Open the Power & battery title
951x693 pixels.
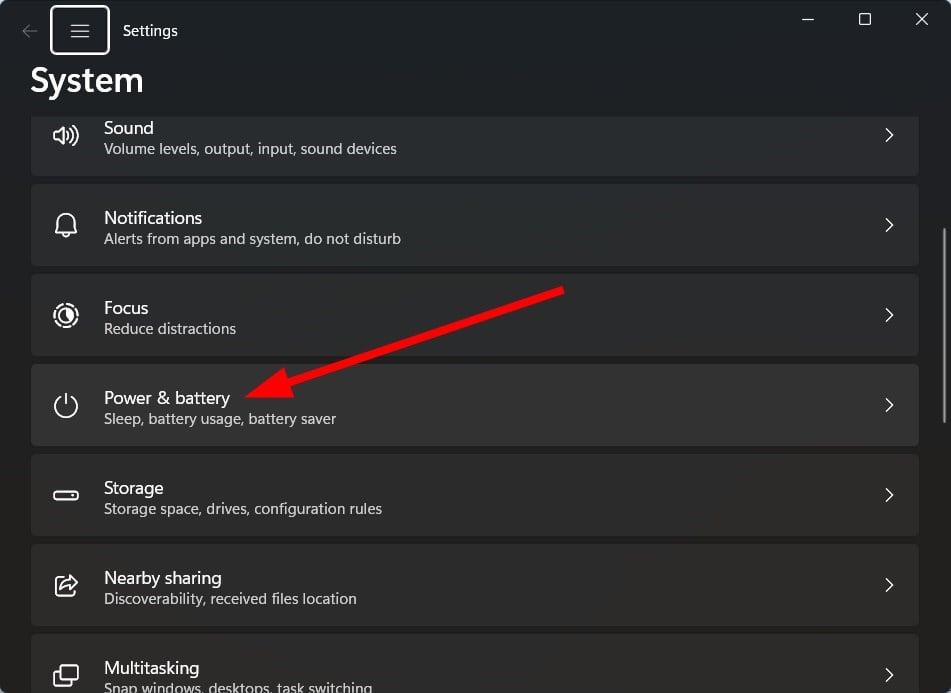click(167, 398)
